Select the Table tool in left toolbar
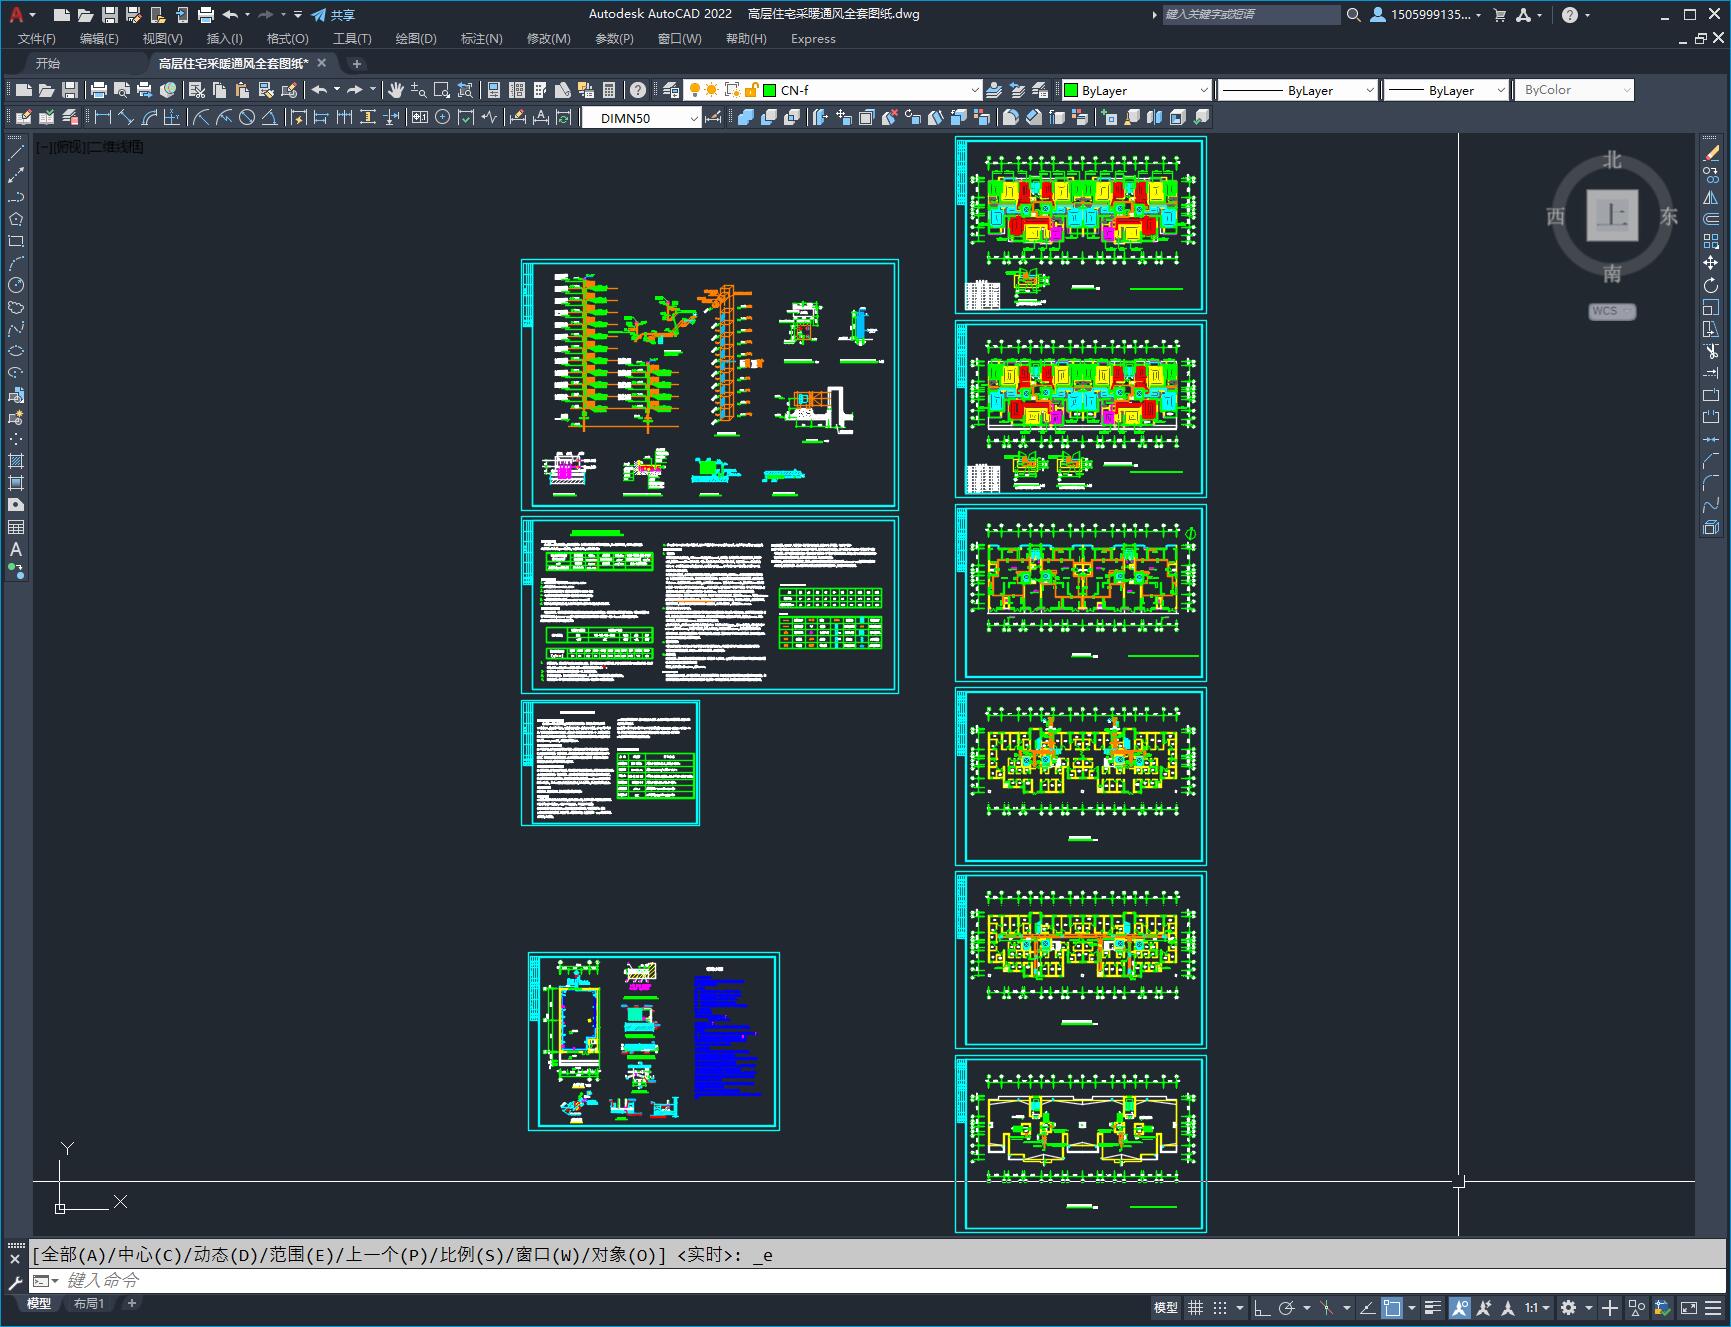Image resolution: width=1731 pixels, height=1327 pixels. 16,527
